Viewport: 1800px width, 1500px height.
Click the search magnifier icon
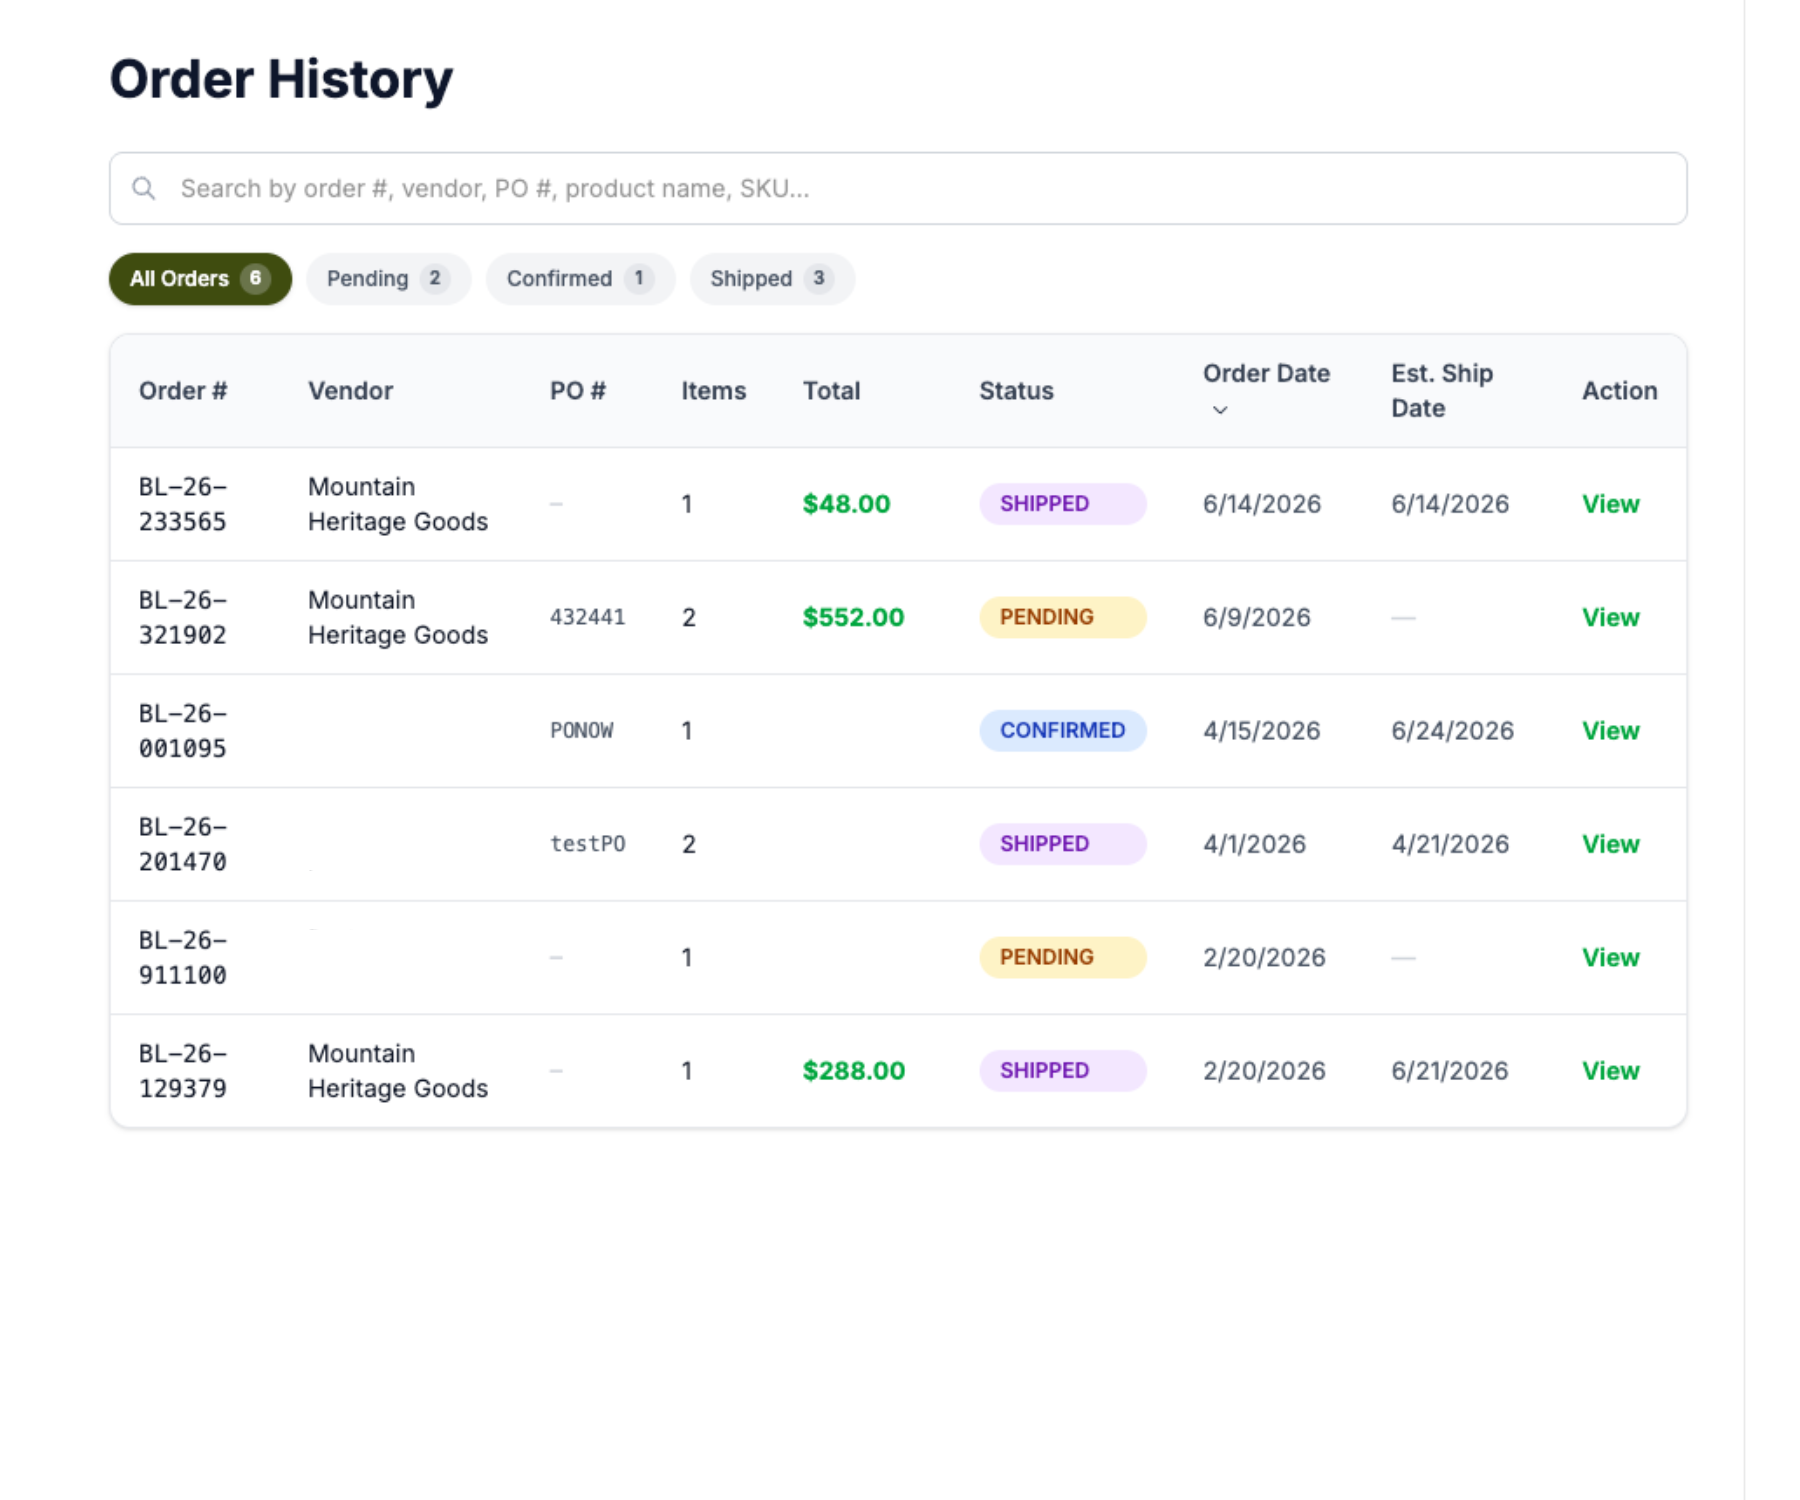[144, 188]
